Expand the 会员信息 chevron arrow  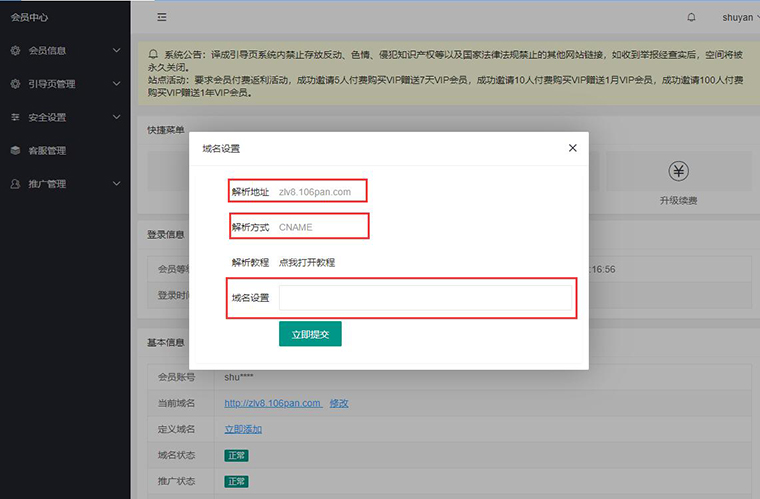pyautogui.click(x=117, y=50)
